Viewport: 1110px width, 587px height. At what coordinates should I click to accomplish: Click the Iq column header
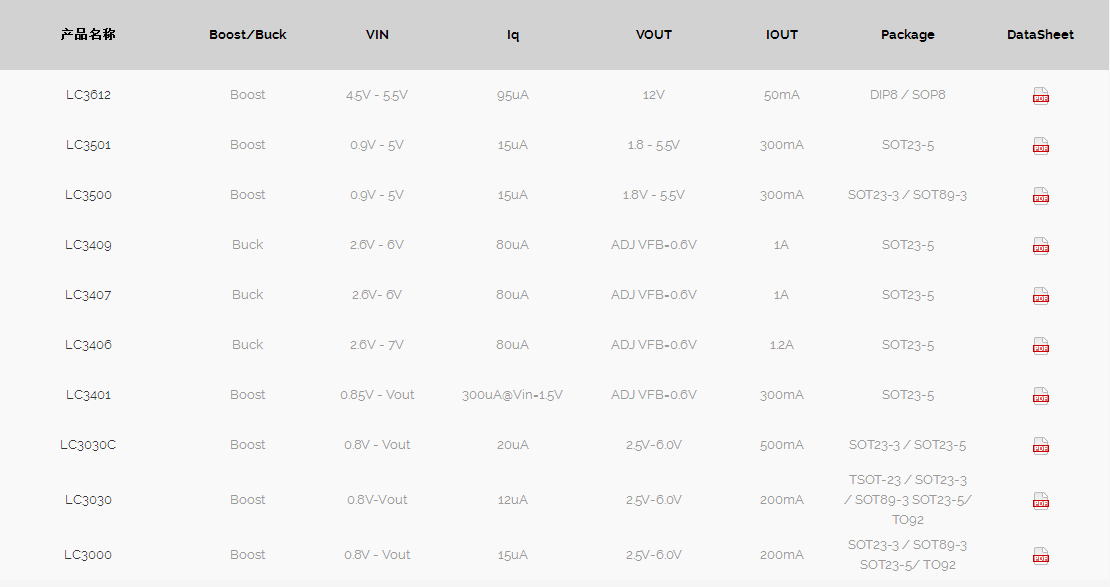513,35
